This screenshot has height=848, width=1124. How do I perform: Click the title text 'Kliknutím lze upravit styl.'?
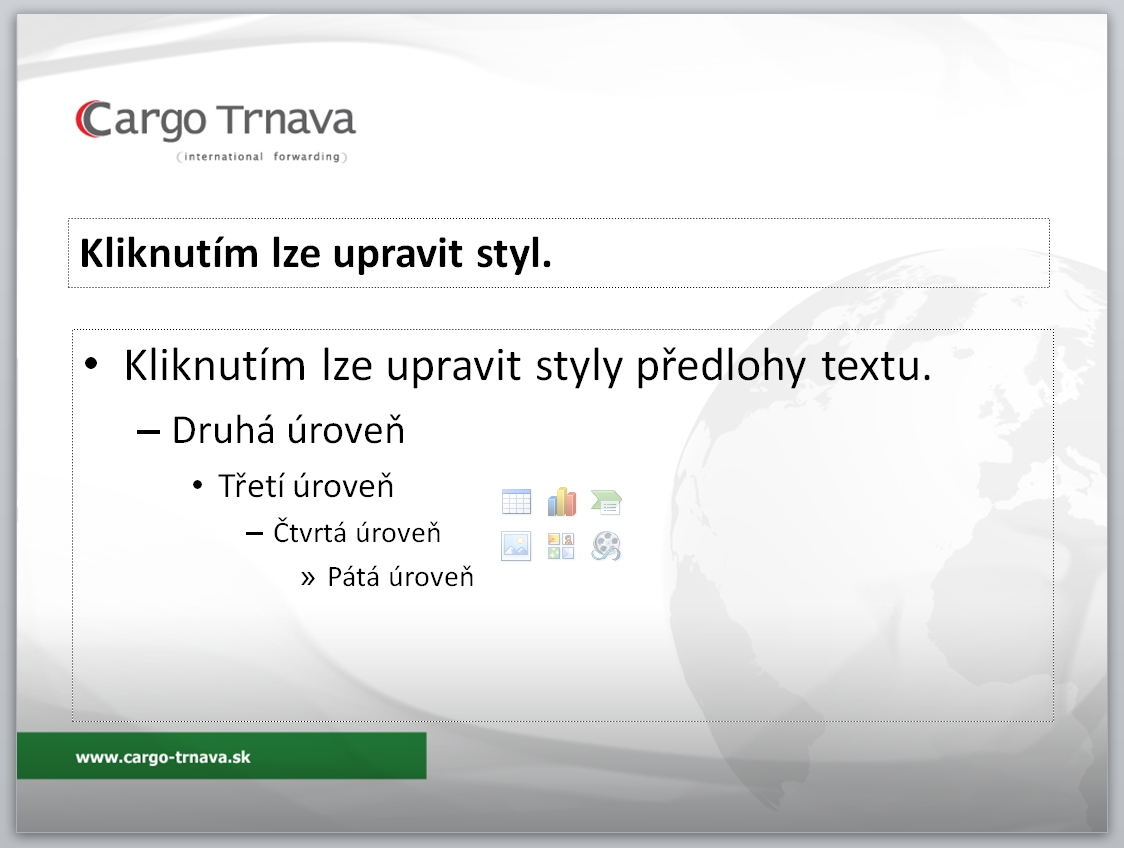coord(315,254)
